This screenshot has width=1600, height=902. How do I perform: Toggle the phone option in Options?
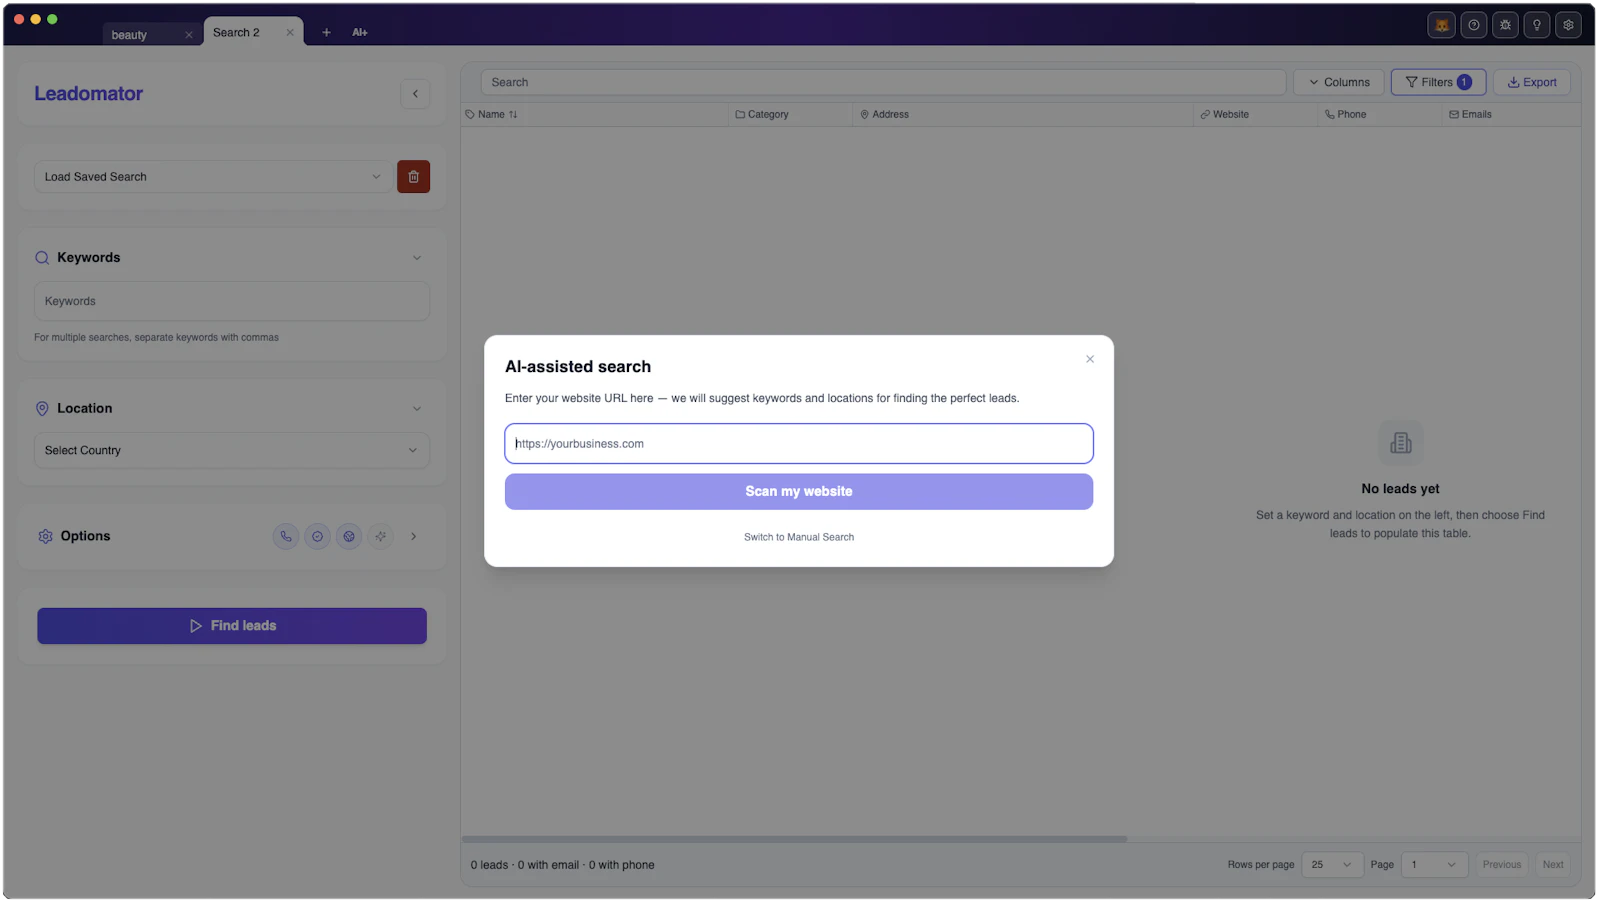point(286,537)
